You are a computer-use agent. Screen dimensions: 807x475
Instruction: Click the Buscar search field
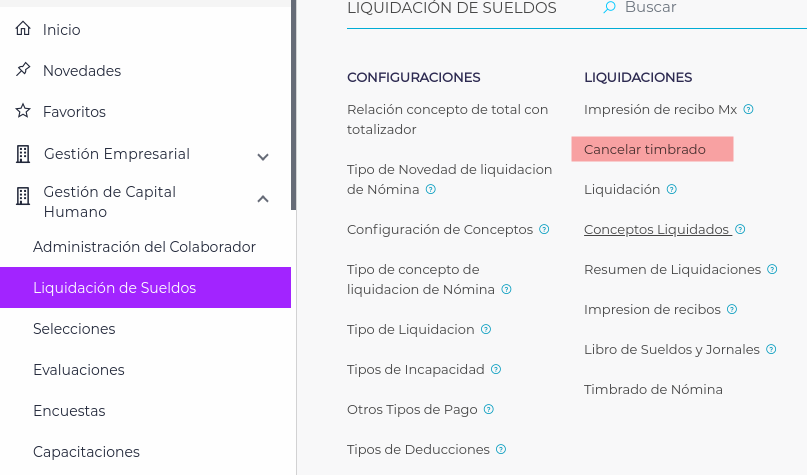click(x=700, y=8)
